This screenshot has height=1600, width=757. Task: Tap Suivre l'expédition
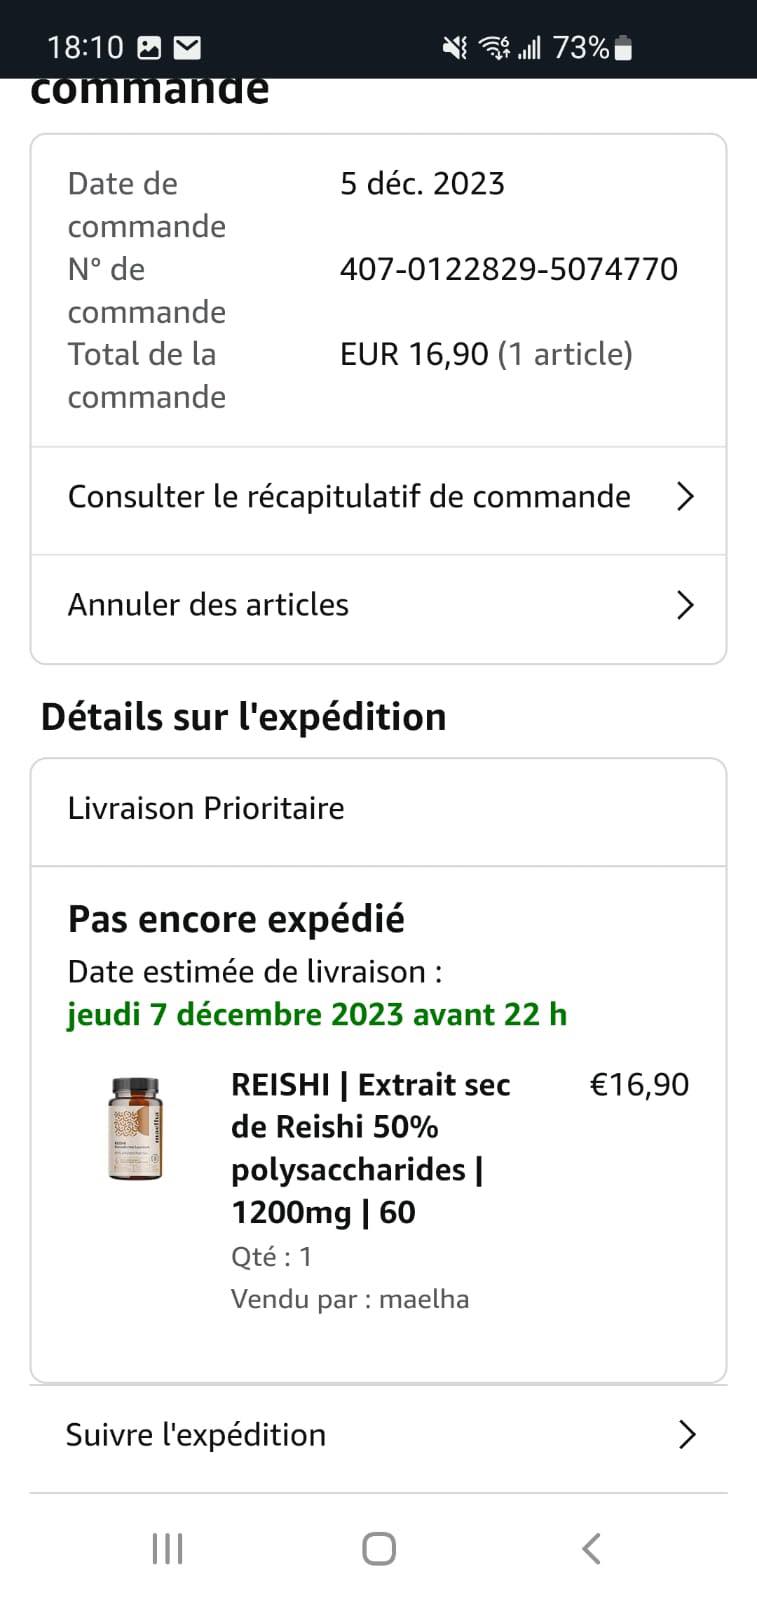[196, 1435]
